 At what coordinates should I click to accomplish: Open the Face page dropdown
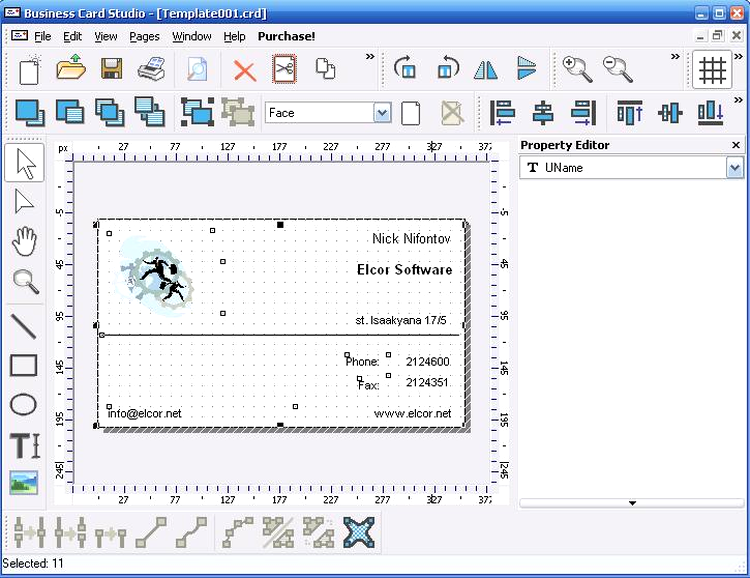382,113
